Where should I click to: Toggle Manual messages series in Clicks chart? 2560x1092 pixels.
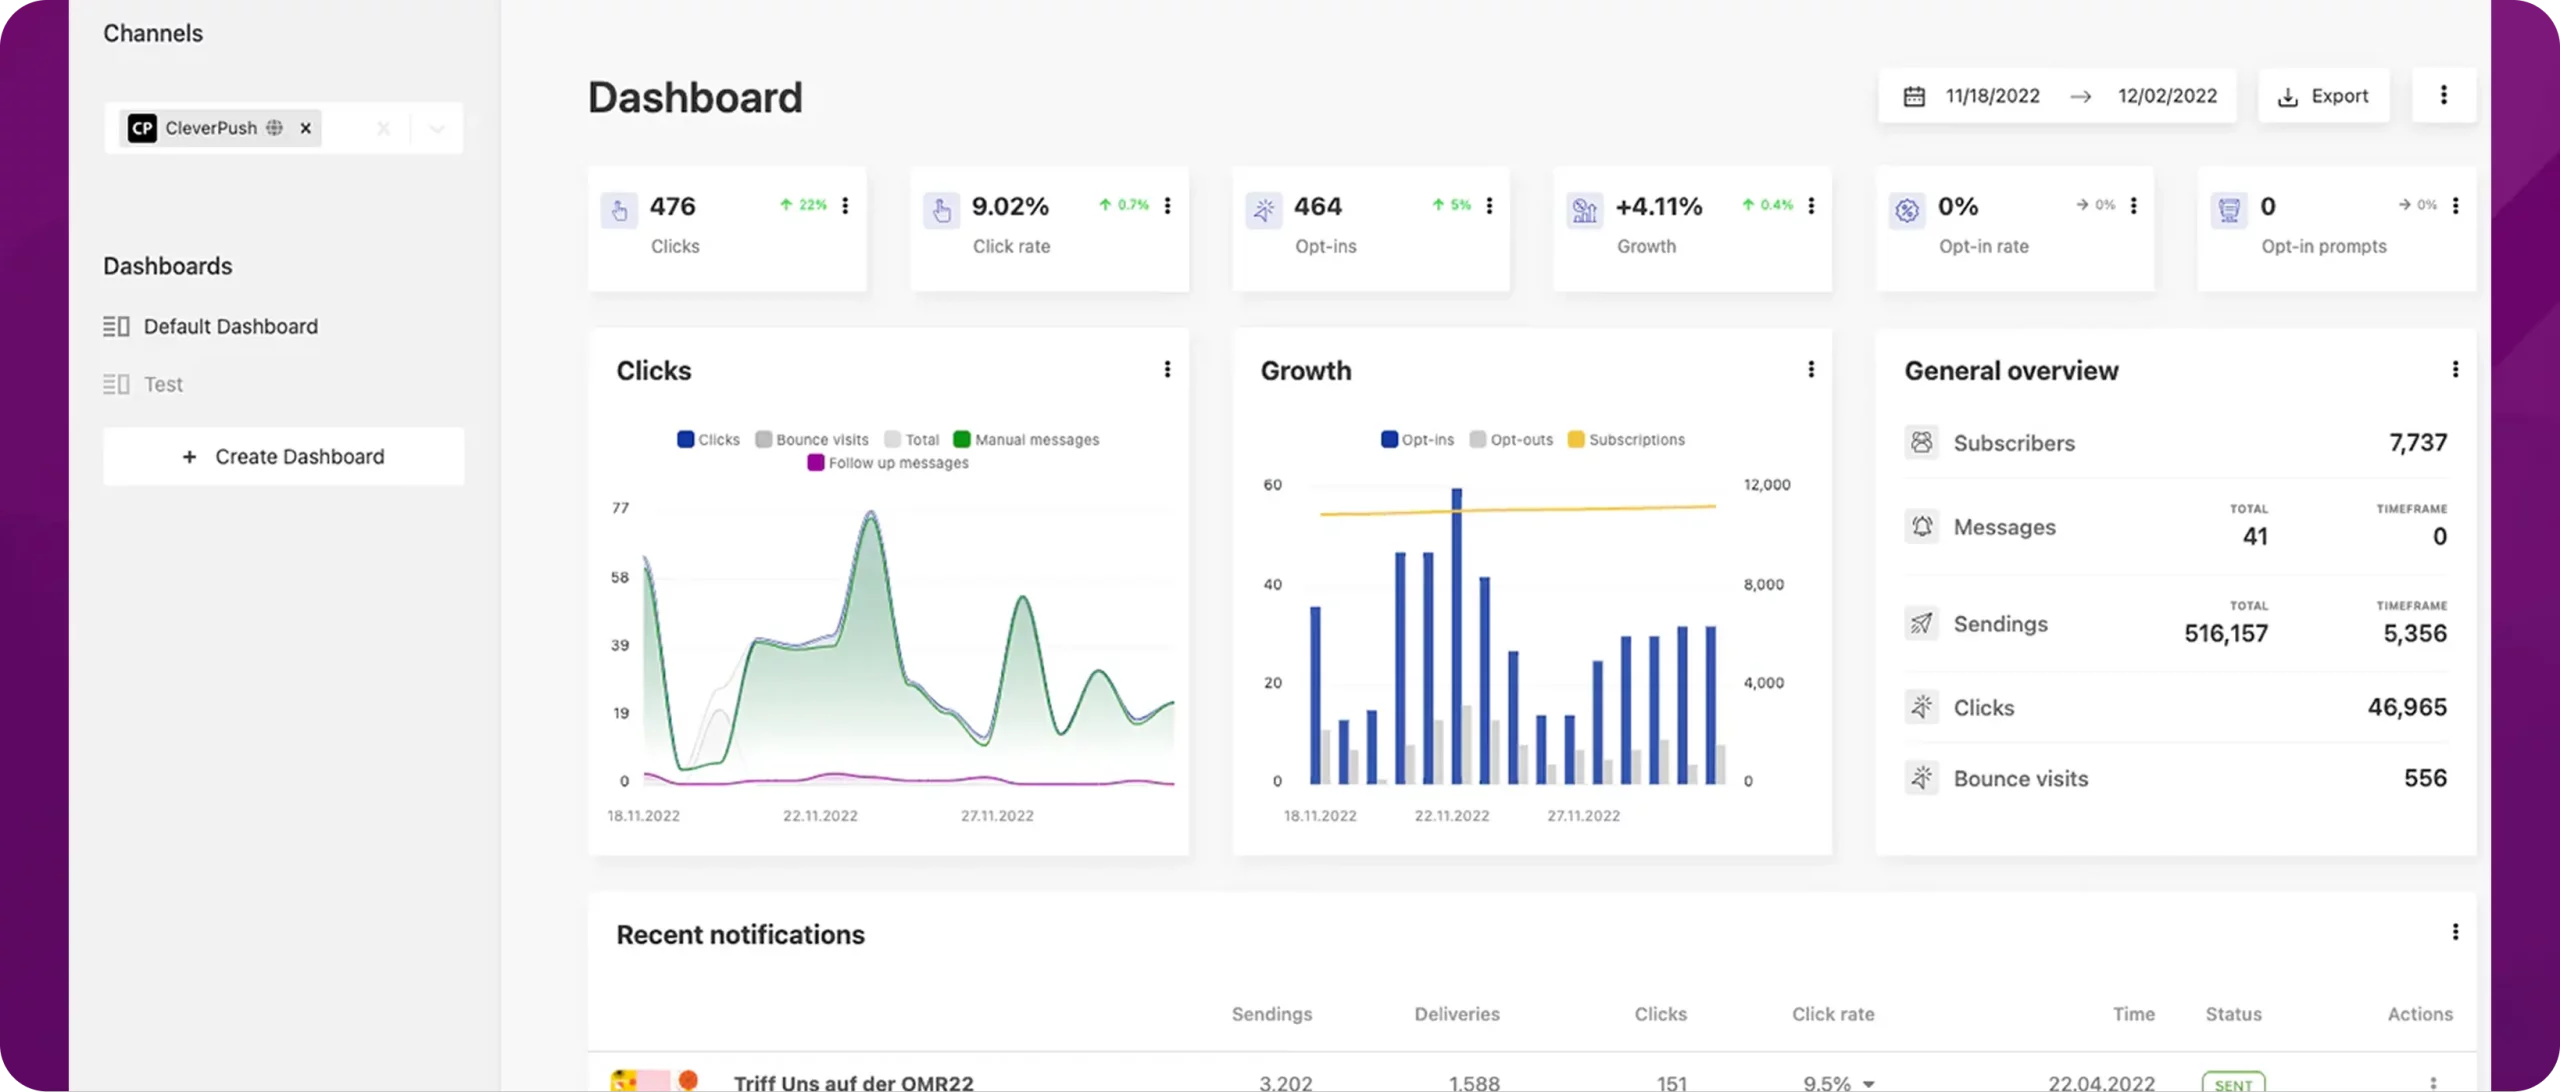coord(1026,440)
